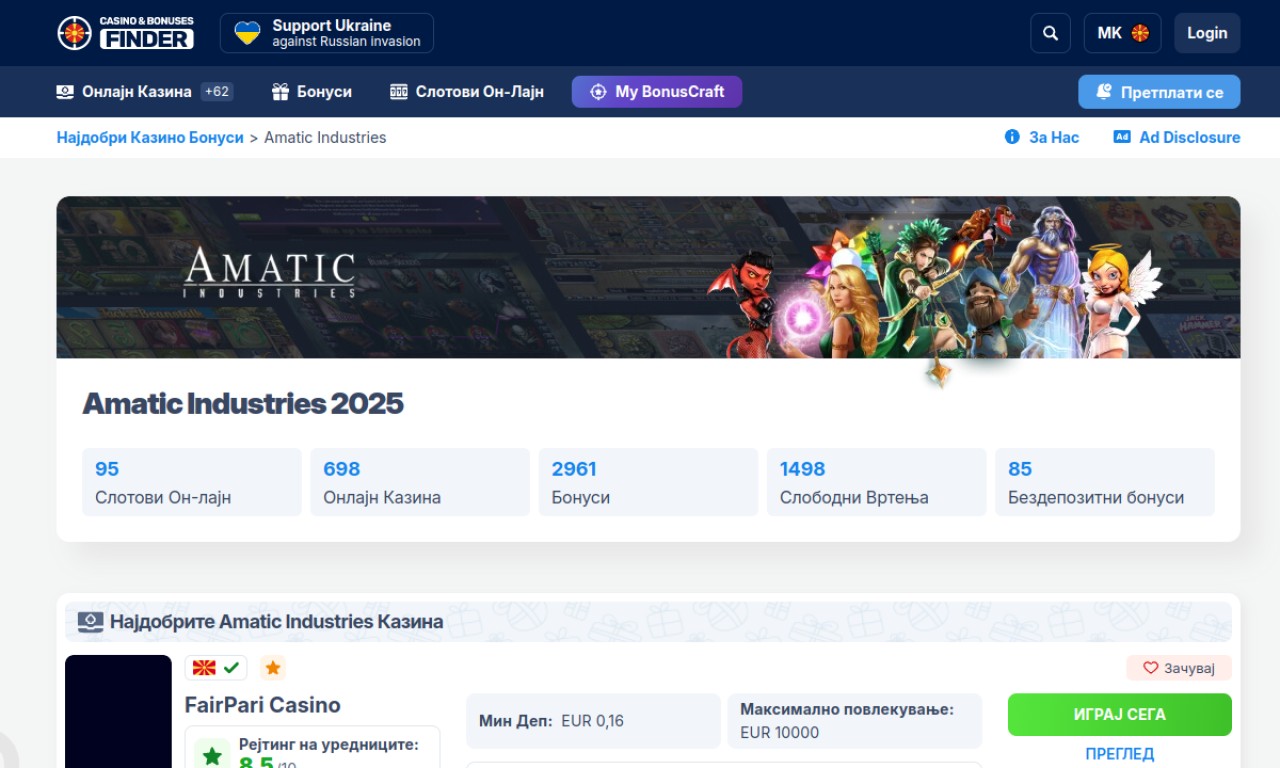Image resolution: width=1280 pixels, height=768 pixels.
Task: Open the За Нас link
Action: click(1042, 137)
